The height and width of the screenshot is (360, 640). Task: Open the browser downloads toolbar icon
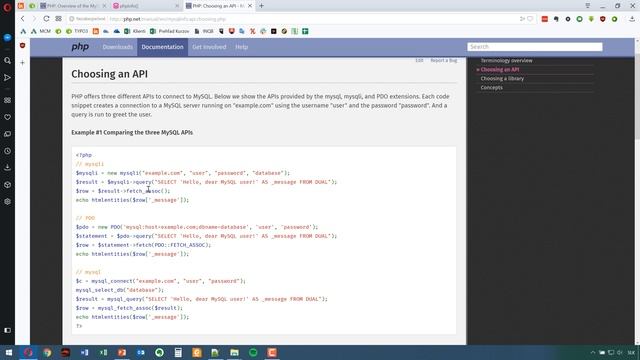[x=632, y=19]
